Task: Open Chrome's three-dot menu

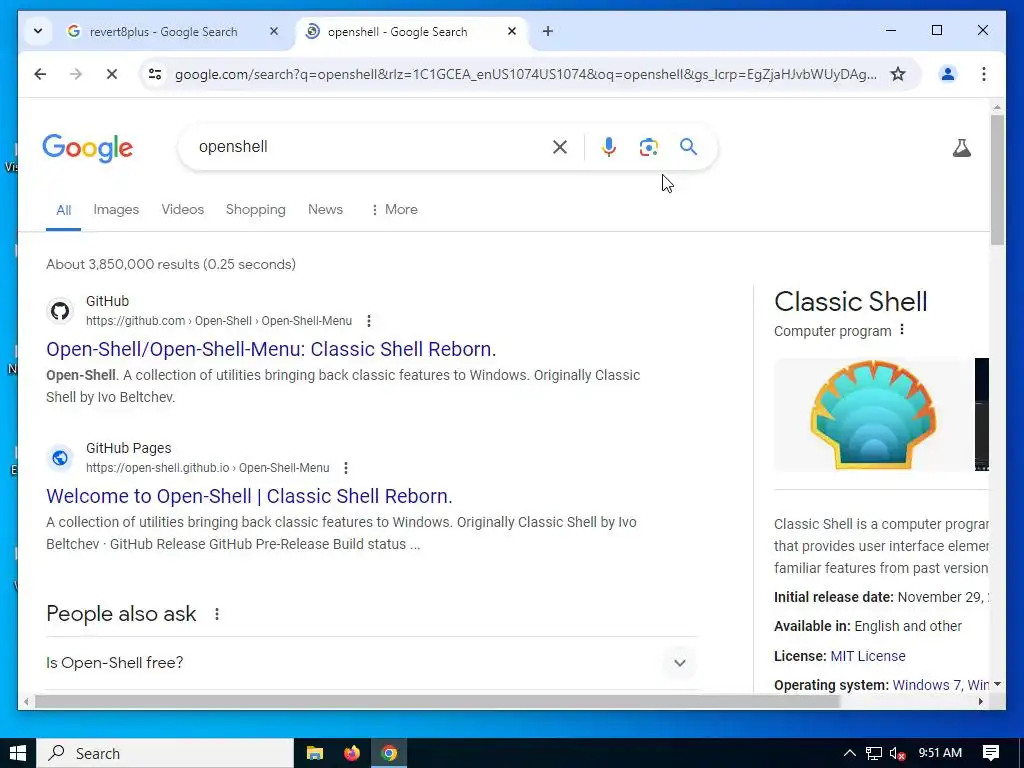Action: [x=984, y=74]
